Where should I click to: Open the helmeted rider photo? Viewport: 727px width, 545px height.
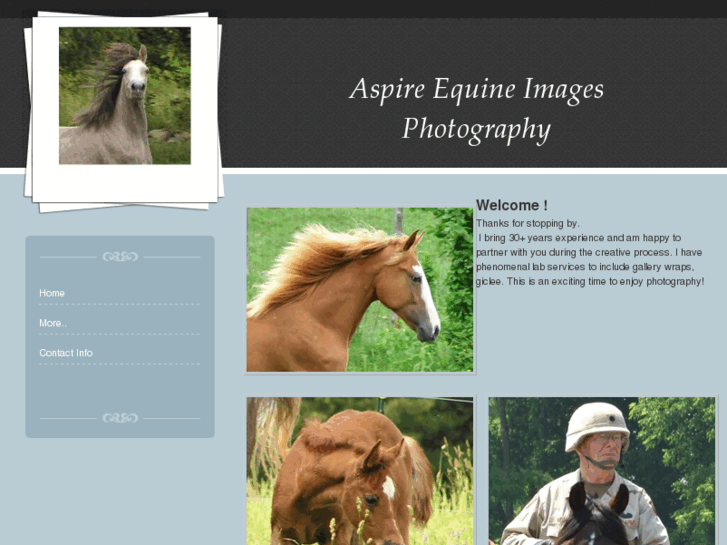pos(602,471)
